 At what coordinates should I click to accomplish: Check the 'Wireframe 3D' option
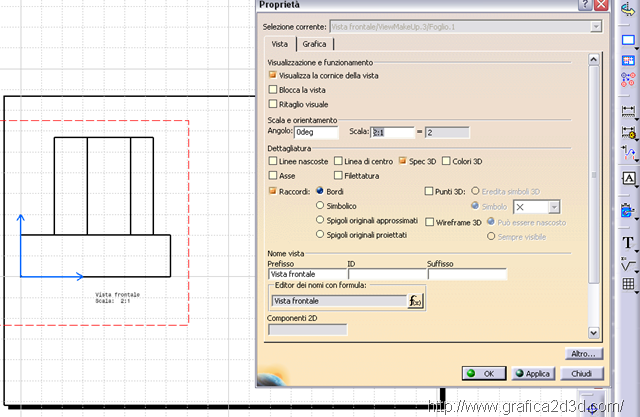(429, 222)
